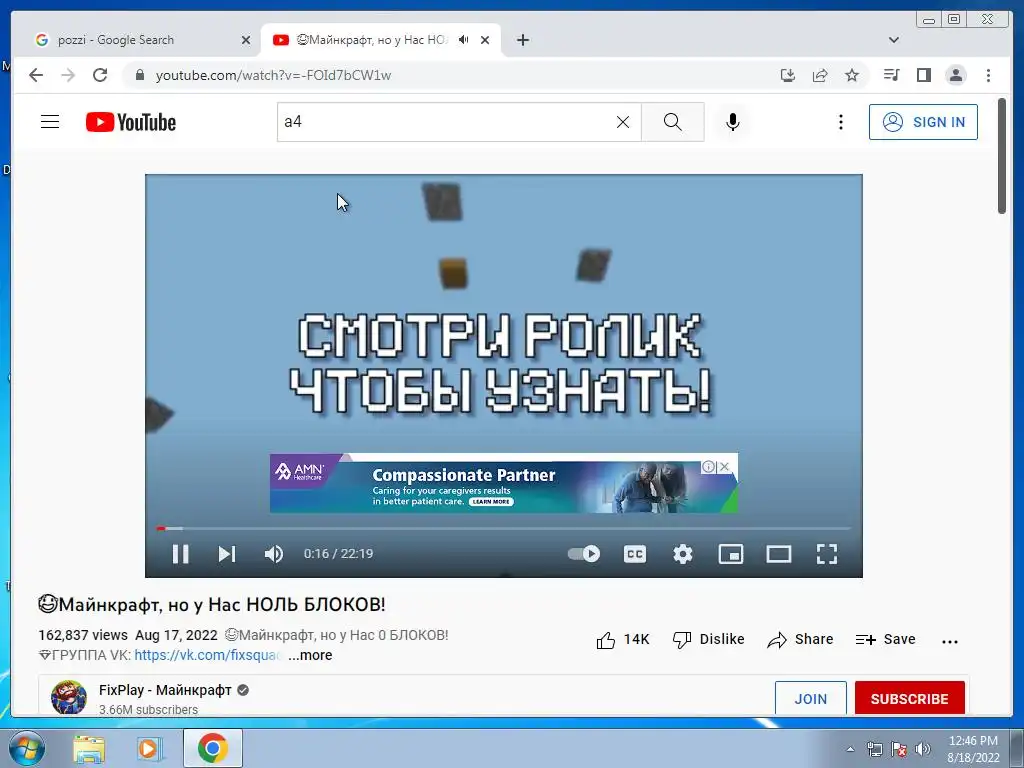Open Chrome profile avatar
1024x768 pixels.
point(955,75)
